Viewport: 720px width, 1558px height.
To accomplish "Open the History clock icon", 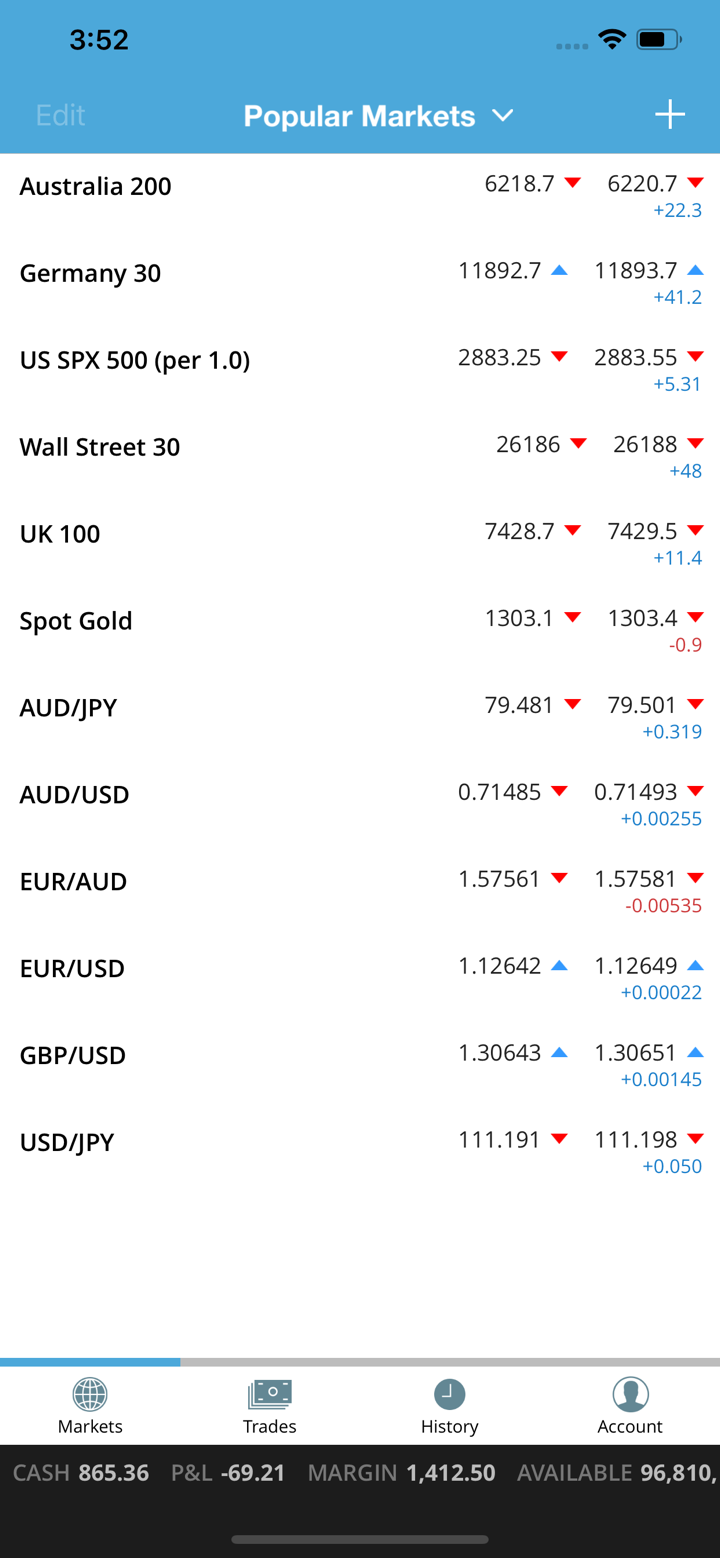I will pos(449,1393).
